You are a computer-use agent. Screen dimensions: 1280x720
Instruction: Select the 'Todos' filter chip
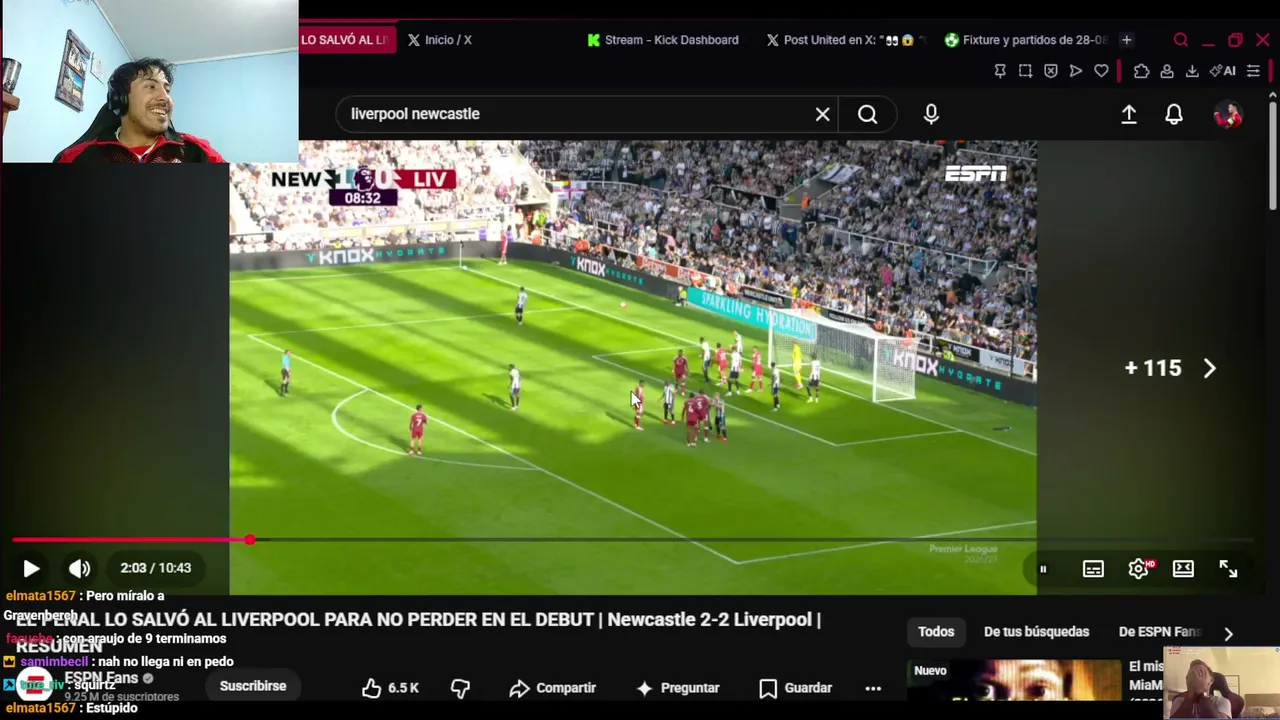coord(936,632)
